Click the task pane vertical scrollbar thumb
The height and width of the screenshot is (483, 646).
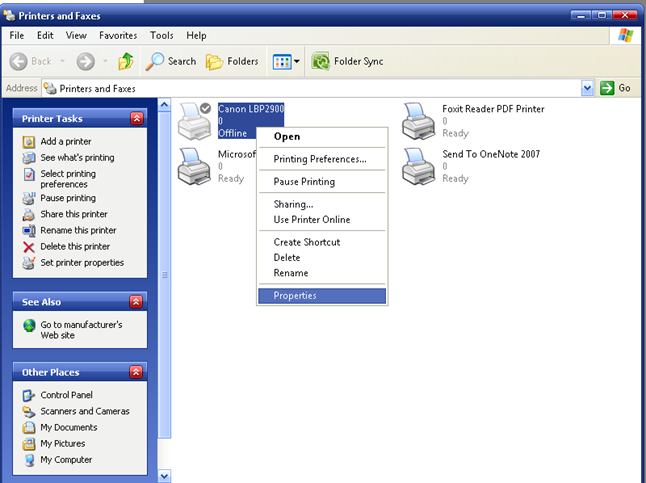tap(164, 275)
